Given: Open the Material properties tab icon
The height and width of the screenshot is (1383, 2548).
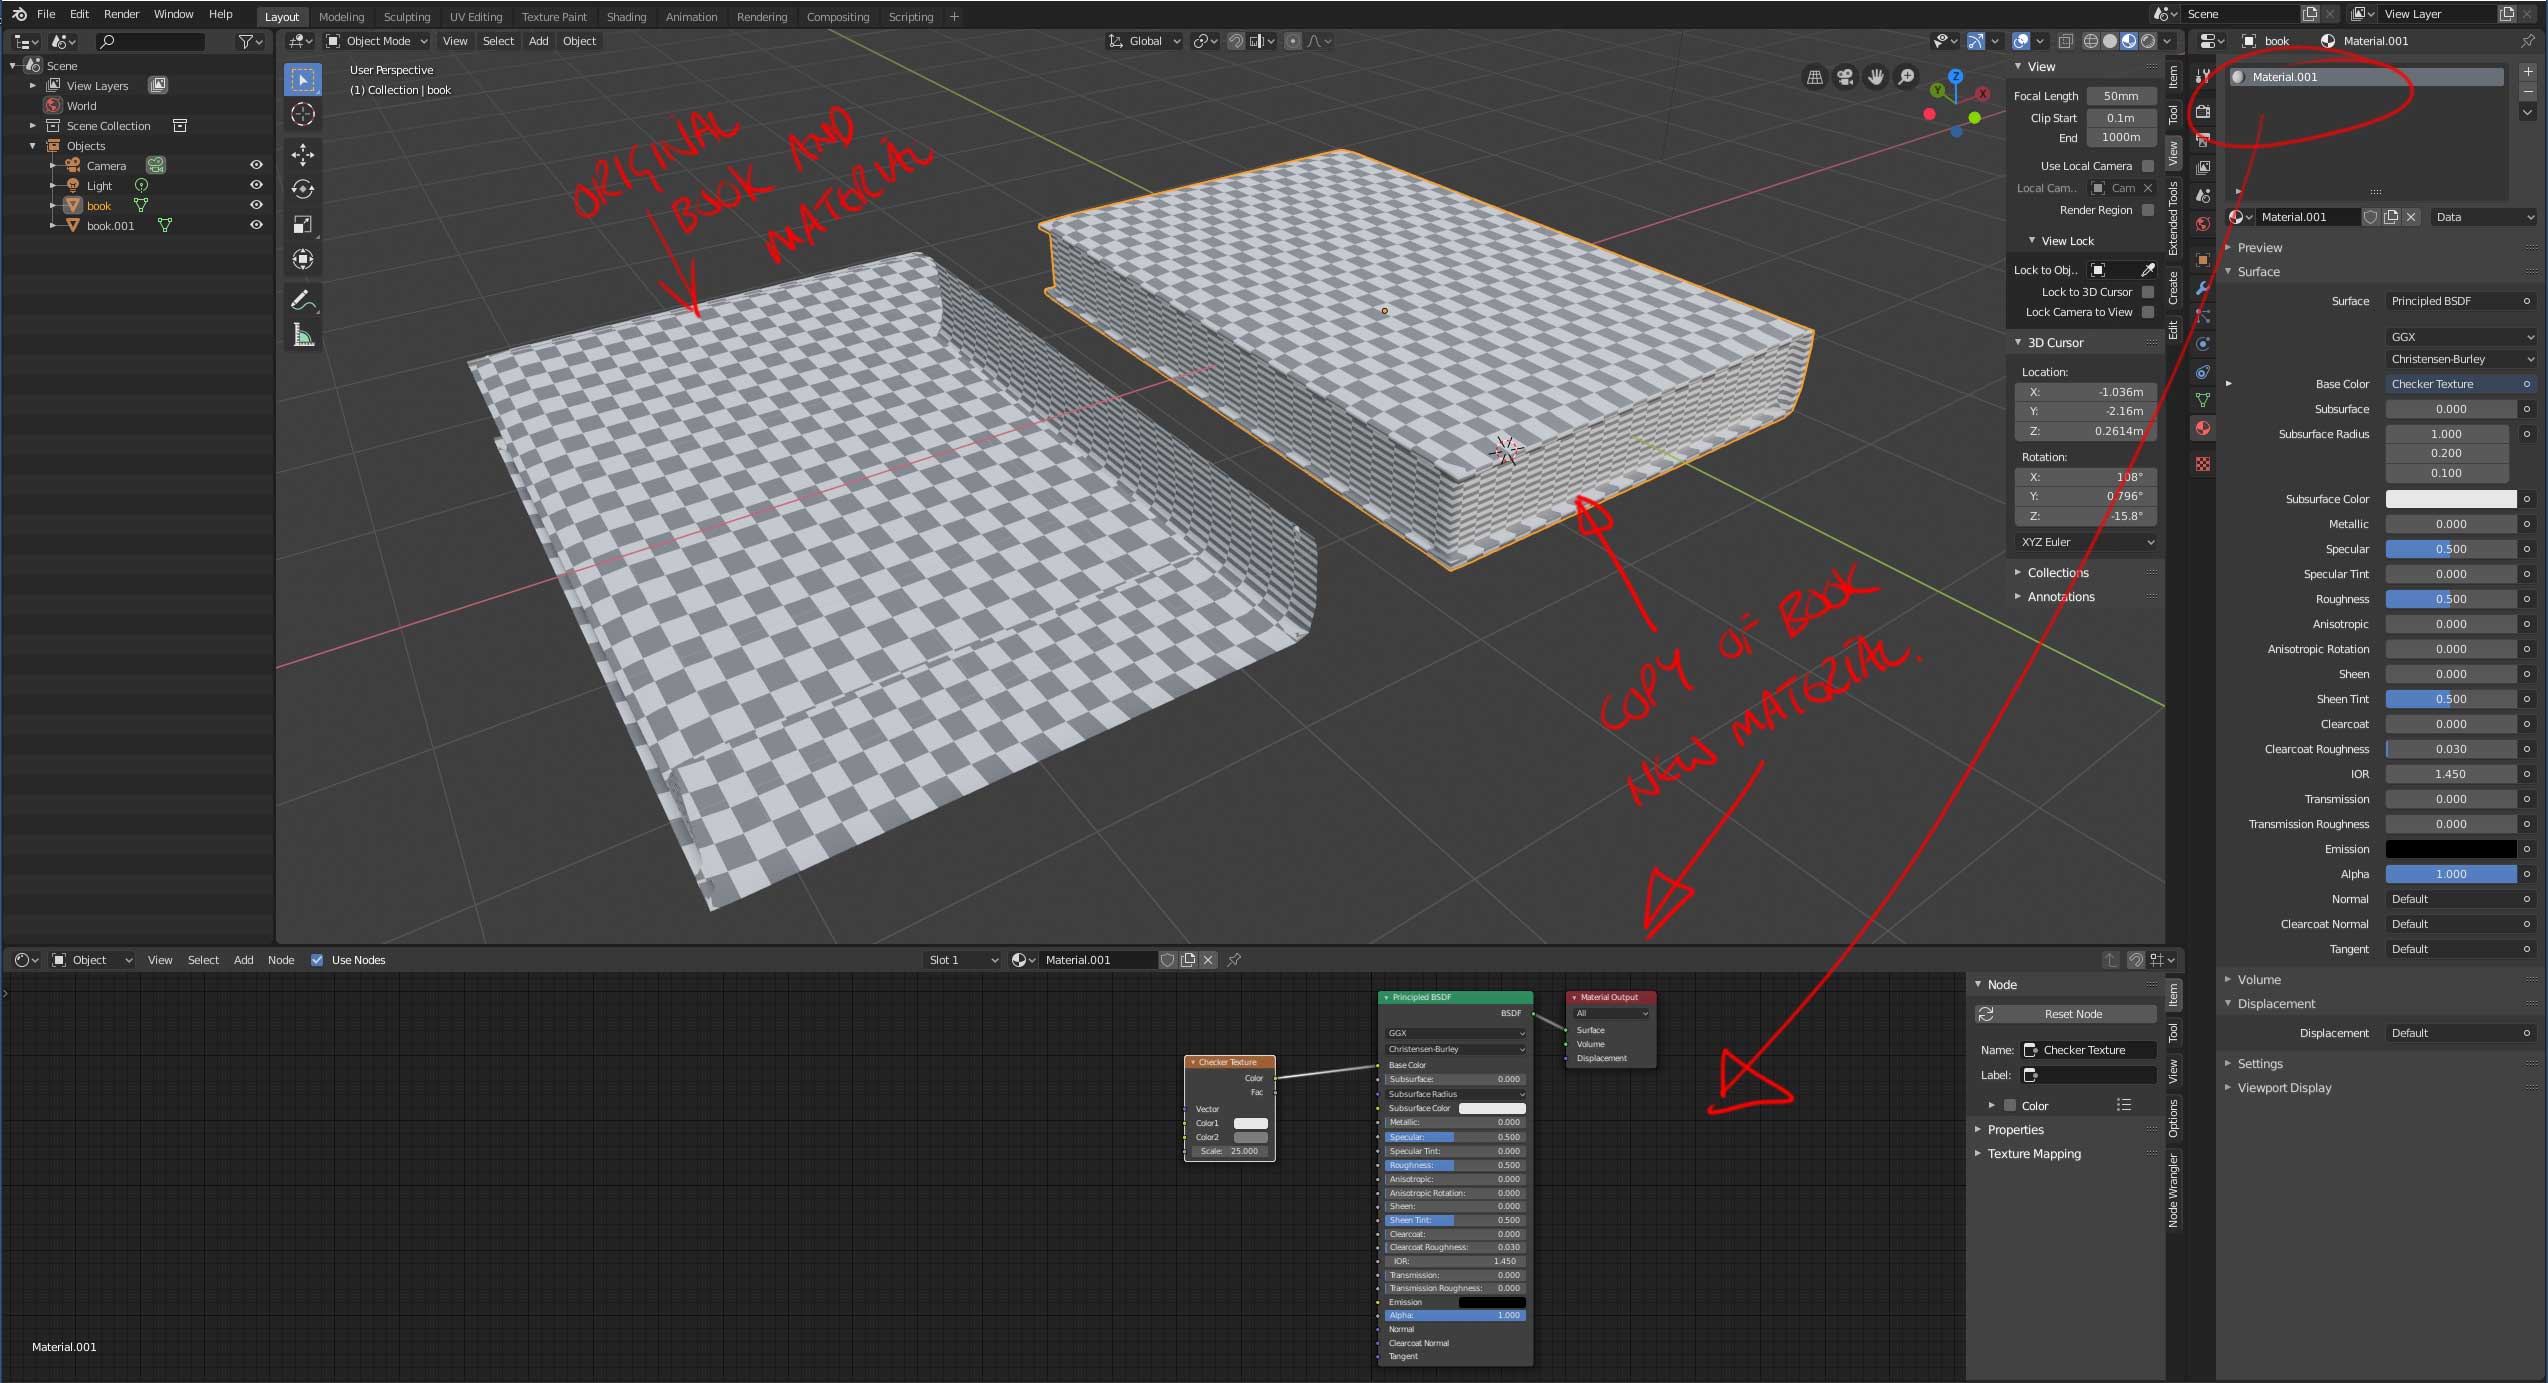Looking at the screenshot, I should pyautogui.click(x=2203, y=428).
